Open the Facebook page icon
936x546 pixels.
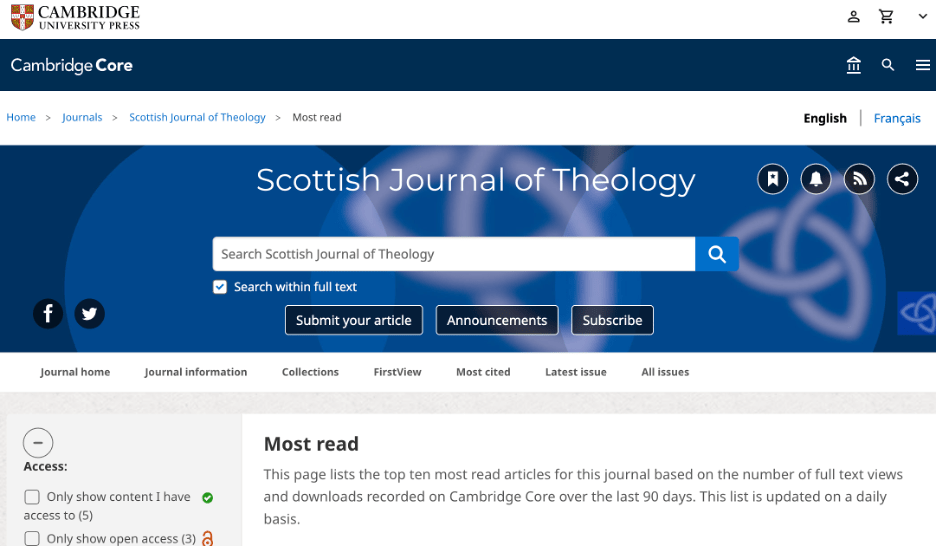[x=48, y=314]
